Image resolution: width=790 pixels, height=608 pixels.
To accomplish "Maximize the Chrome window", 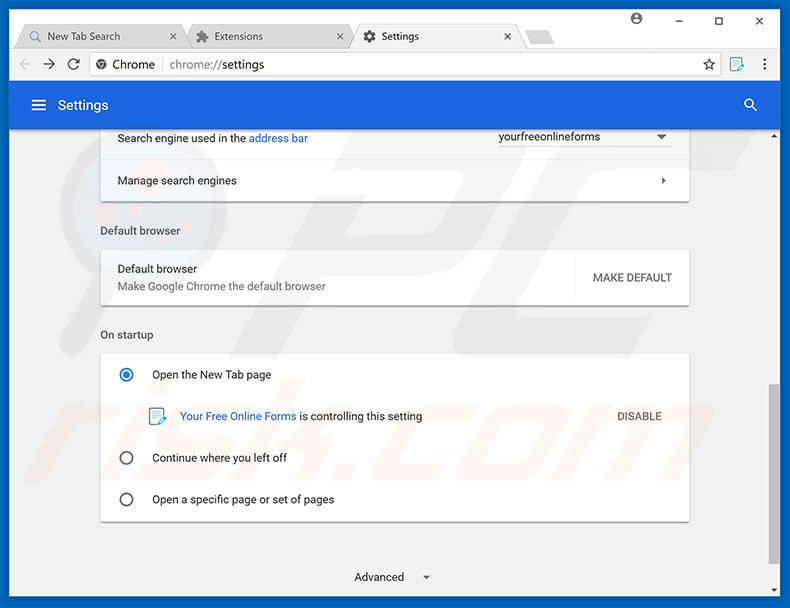I will (719, 21).
